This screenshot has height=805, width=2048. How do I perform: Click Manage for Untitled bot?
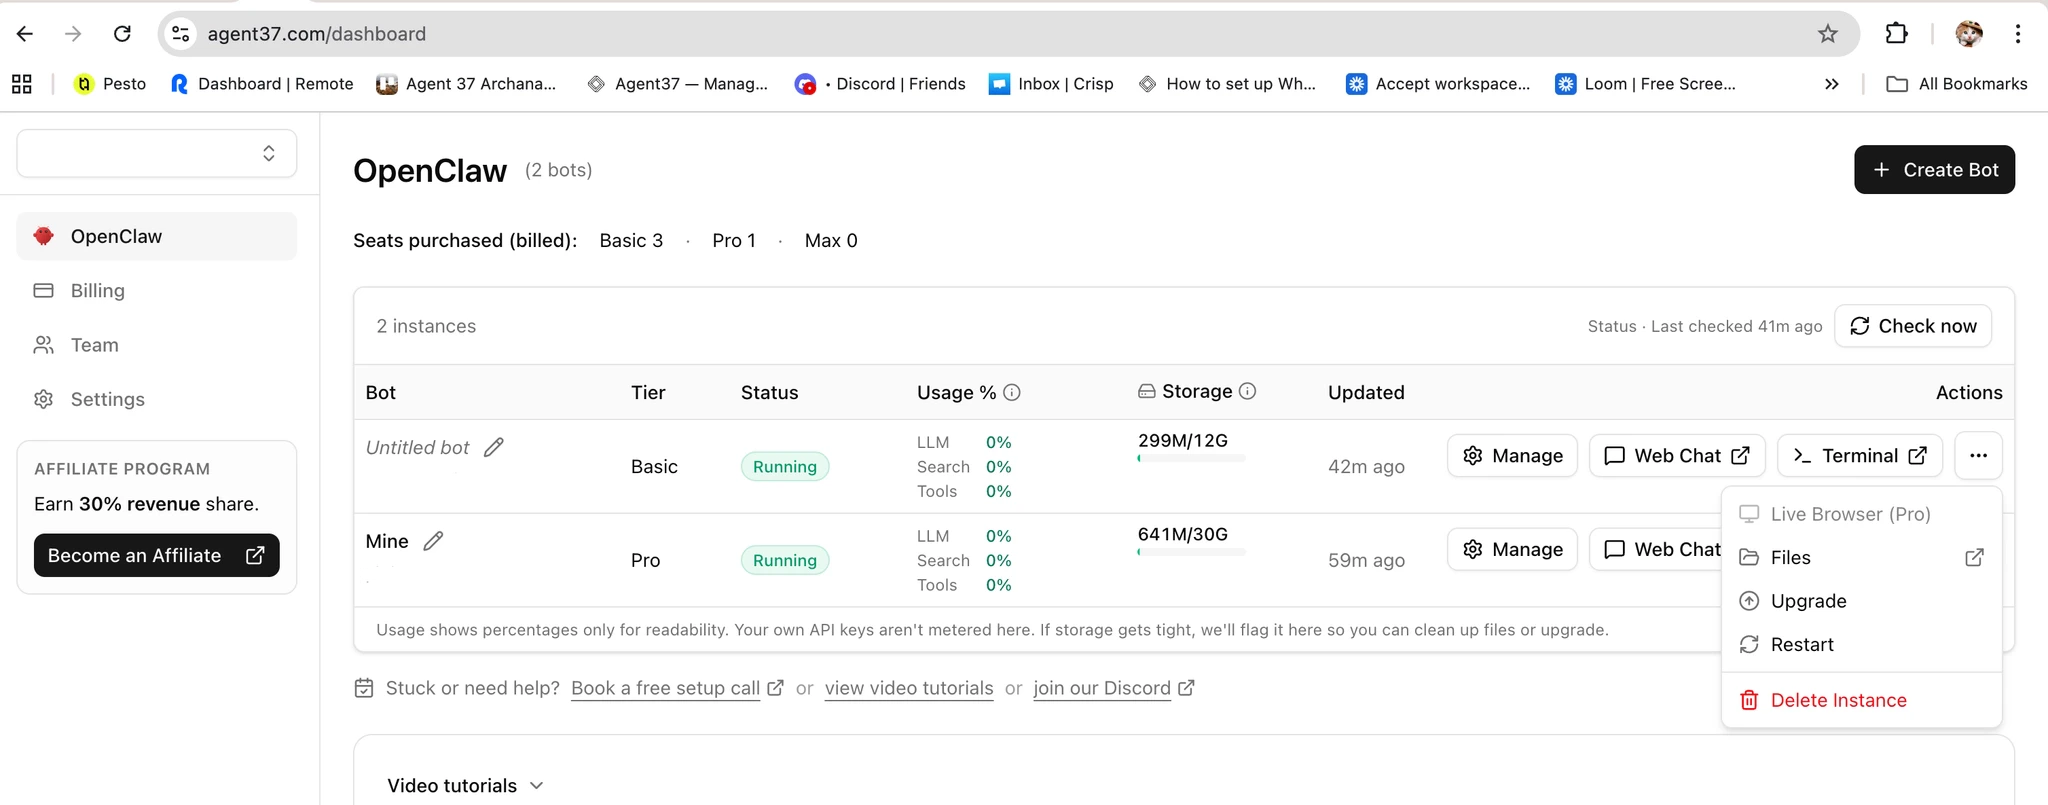[x=1512, y=455]
